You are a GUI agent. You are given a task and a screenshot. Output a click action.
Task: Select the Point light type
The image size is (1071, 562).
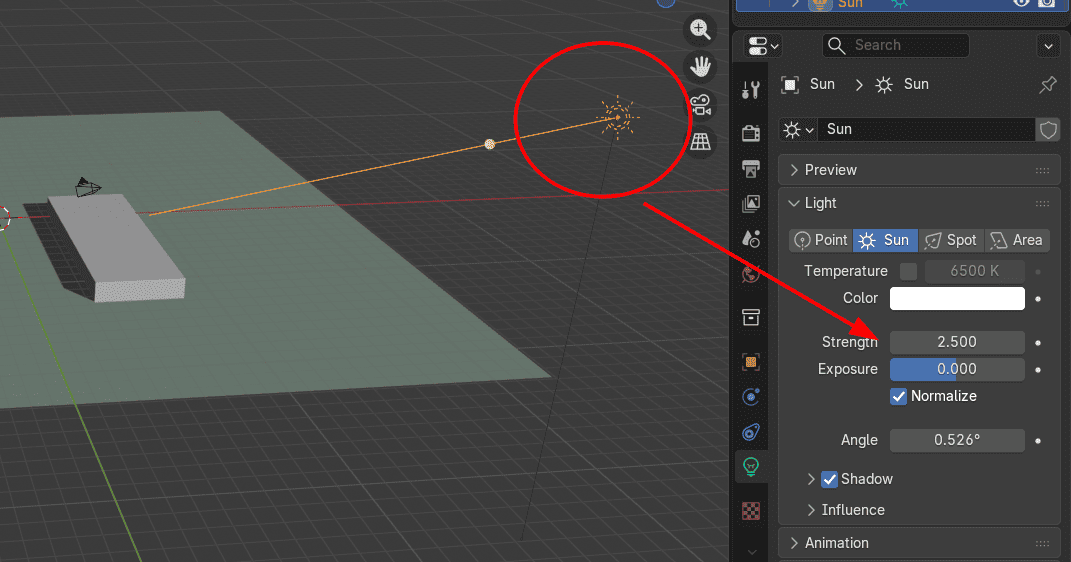click(821, 240)
